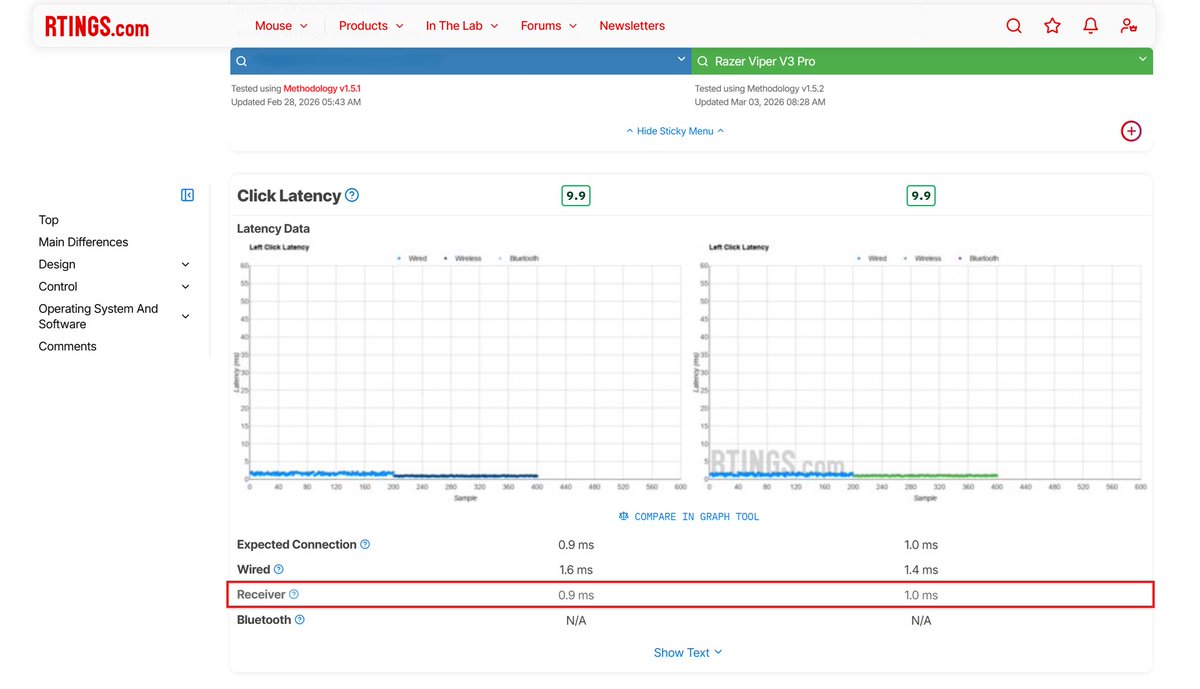
Task: Open the Click Latency help icon
Action: click(352, 195)
